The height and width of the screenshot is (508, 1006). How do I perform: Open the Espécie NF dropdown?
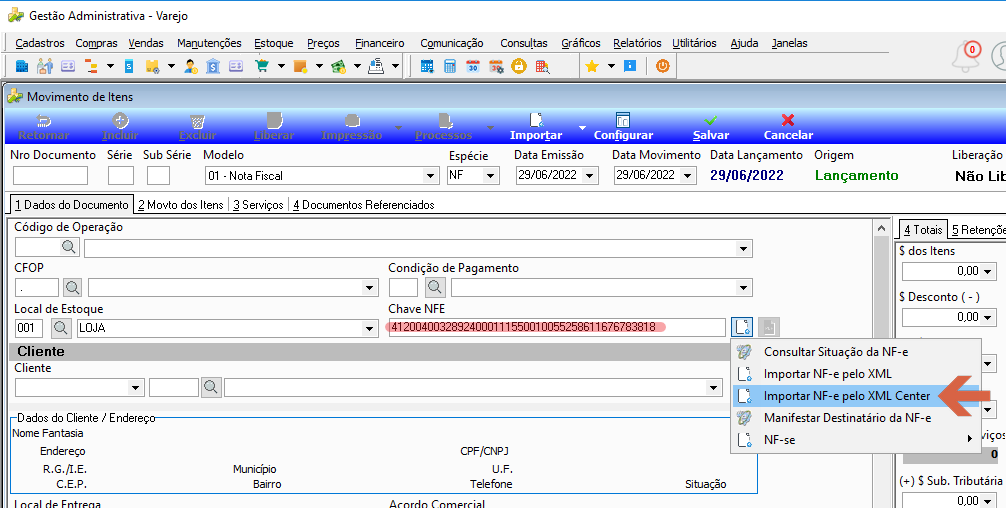coord(491,176)
